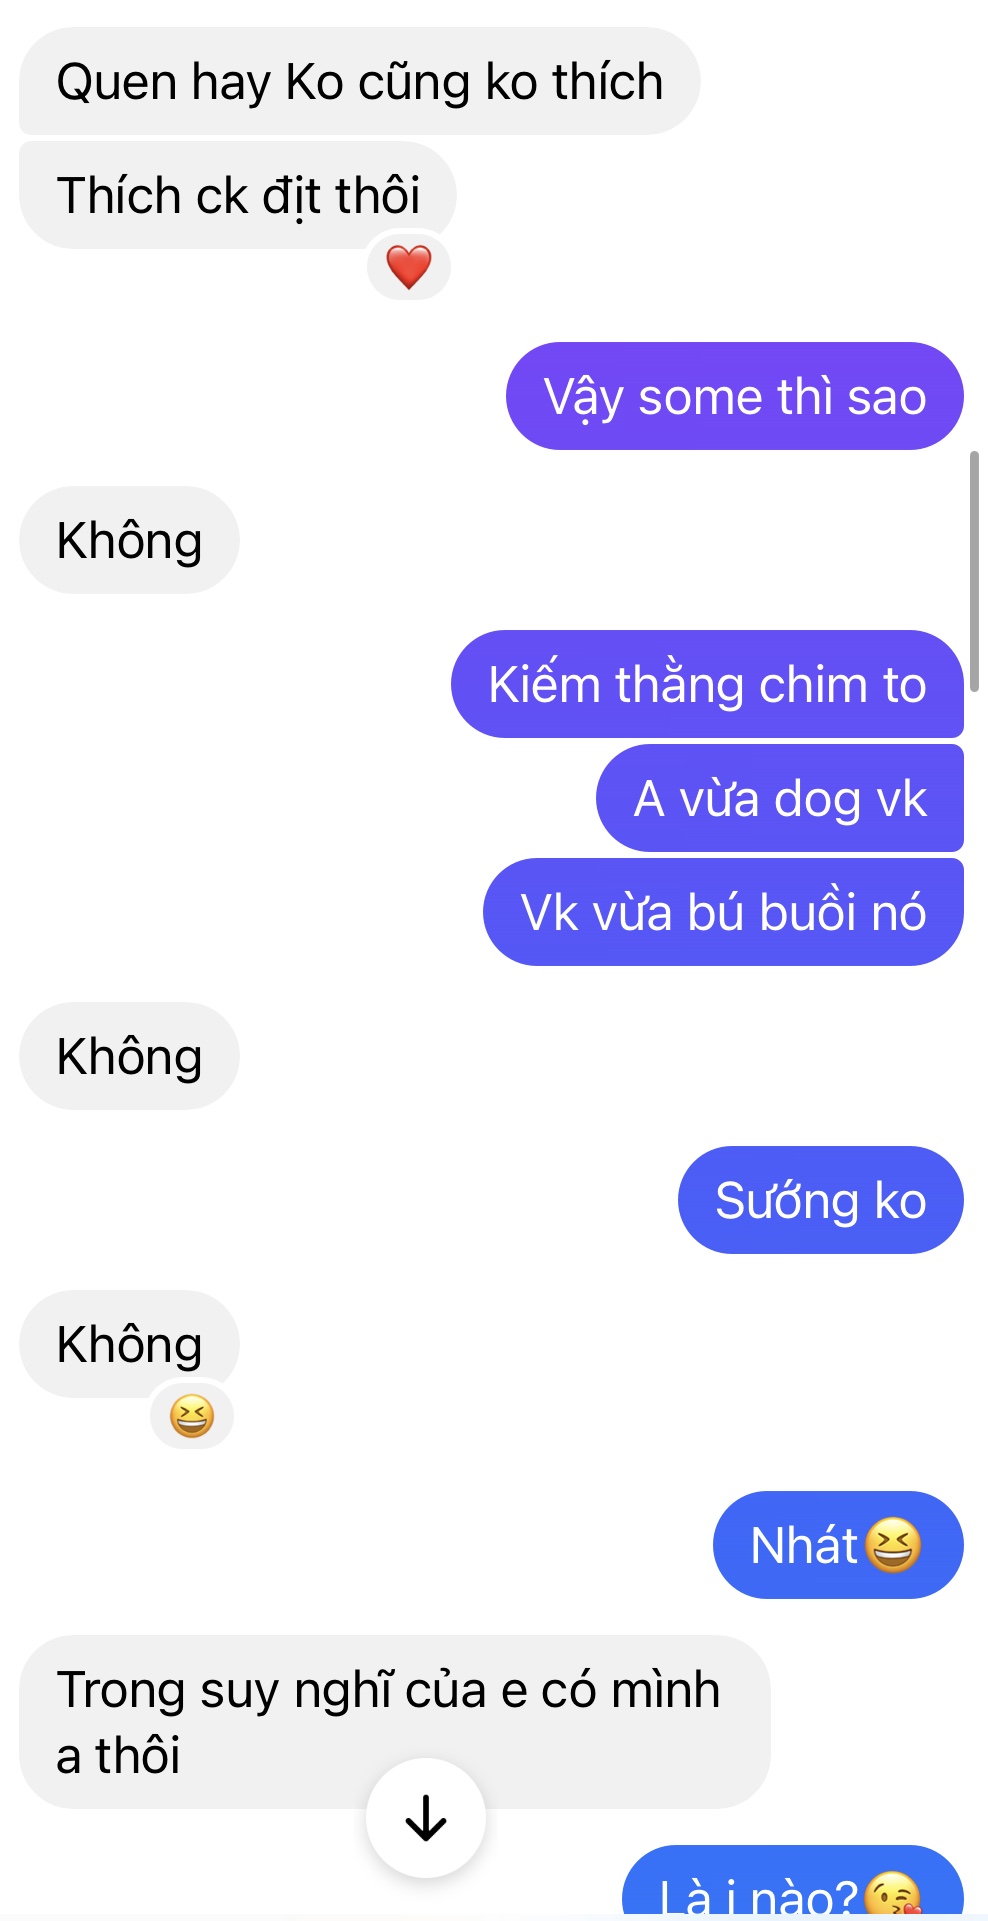988x1921 pixels.
Task: Click the gray chat scrollbar thumb
Action: [x=974, y=571]
